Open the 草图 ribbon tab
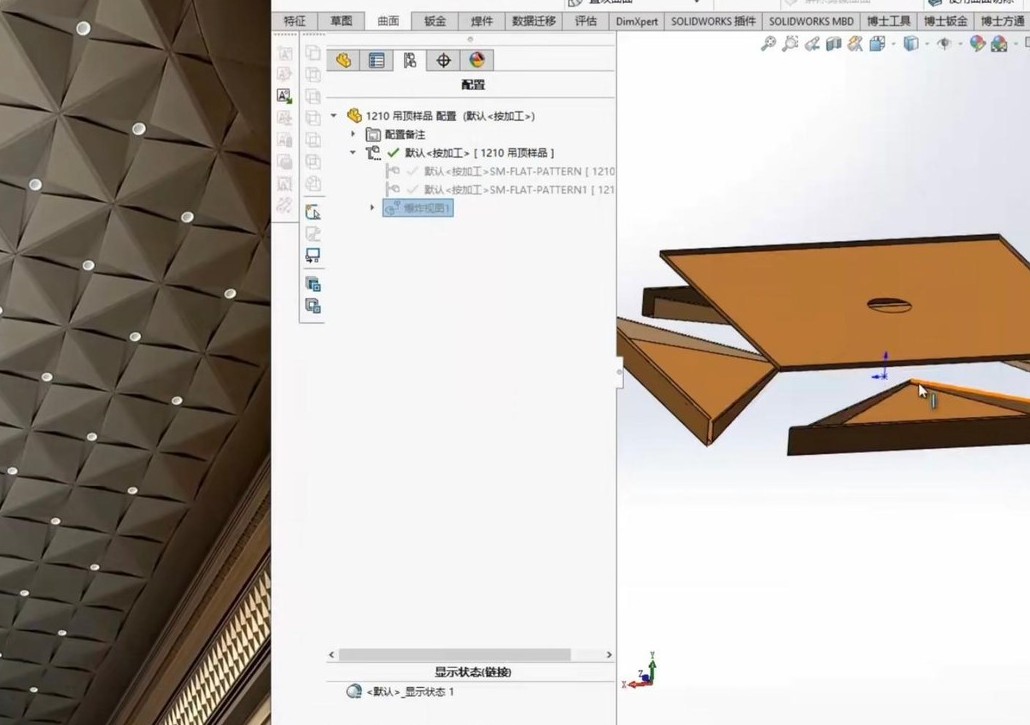Screen dimensions: 1030x725 tap(341, 21)
